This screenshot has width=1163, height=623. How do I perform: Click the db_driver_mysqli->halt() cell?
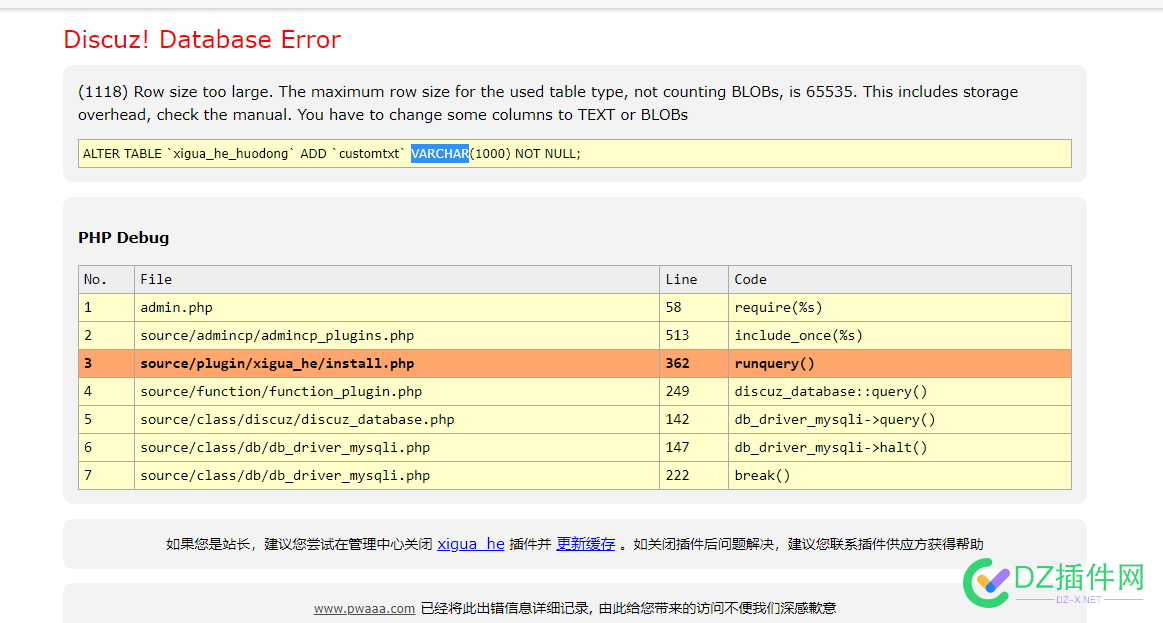900,447
